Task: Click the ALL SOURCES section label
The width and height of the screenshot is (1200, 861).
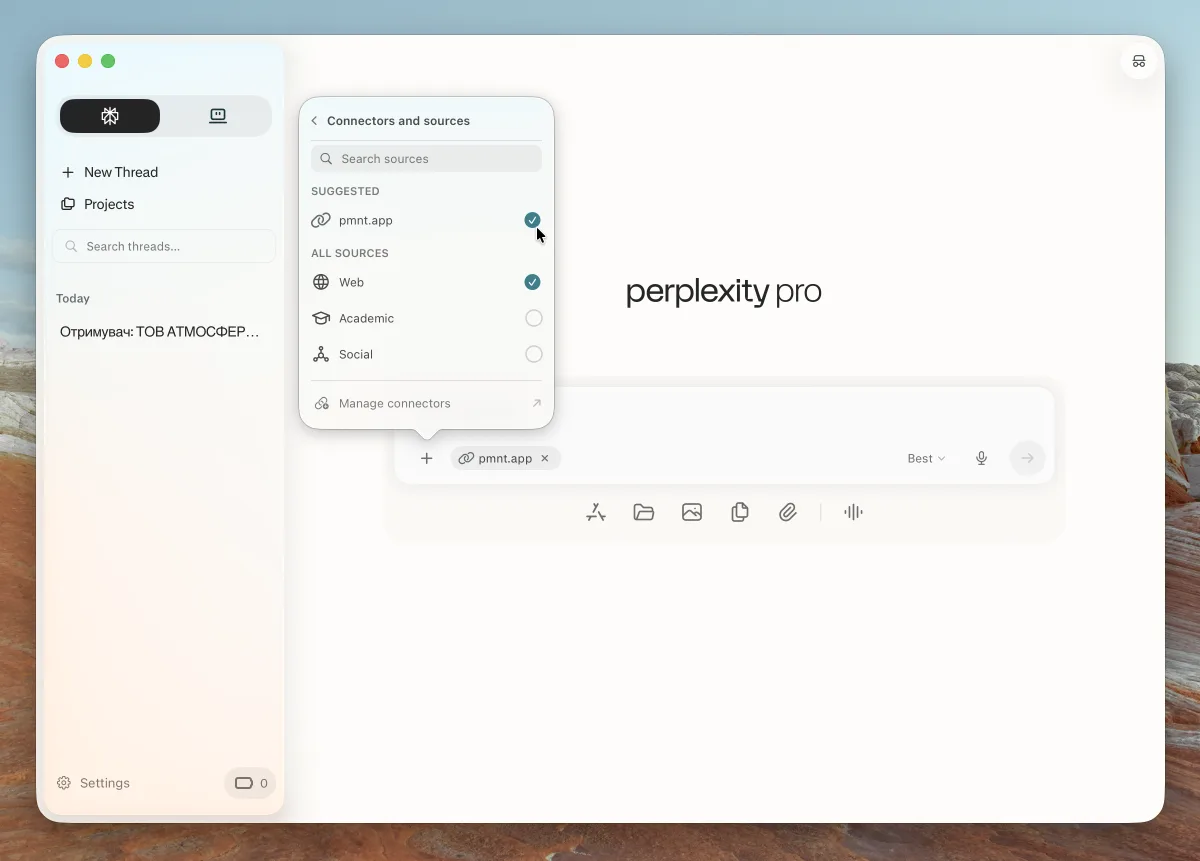Action: (350, 253)
